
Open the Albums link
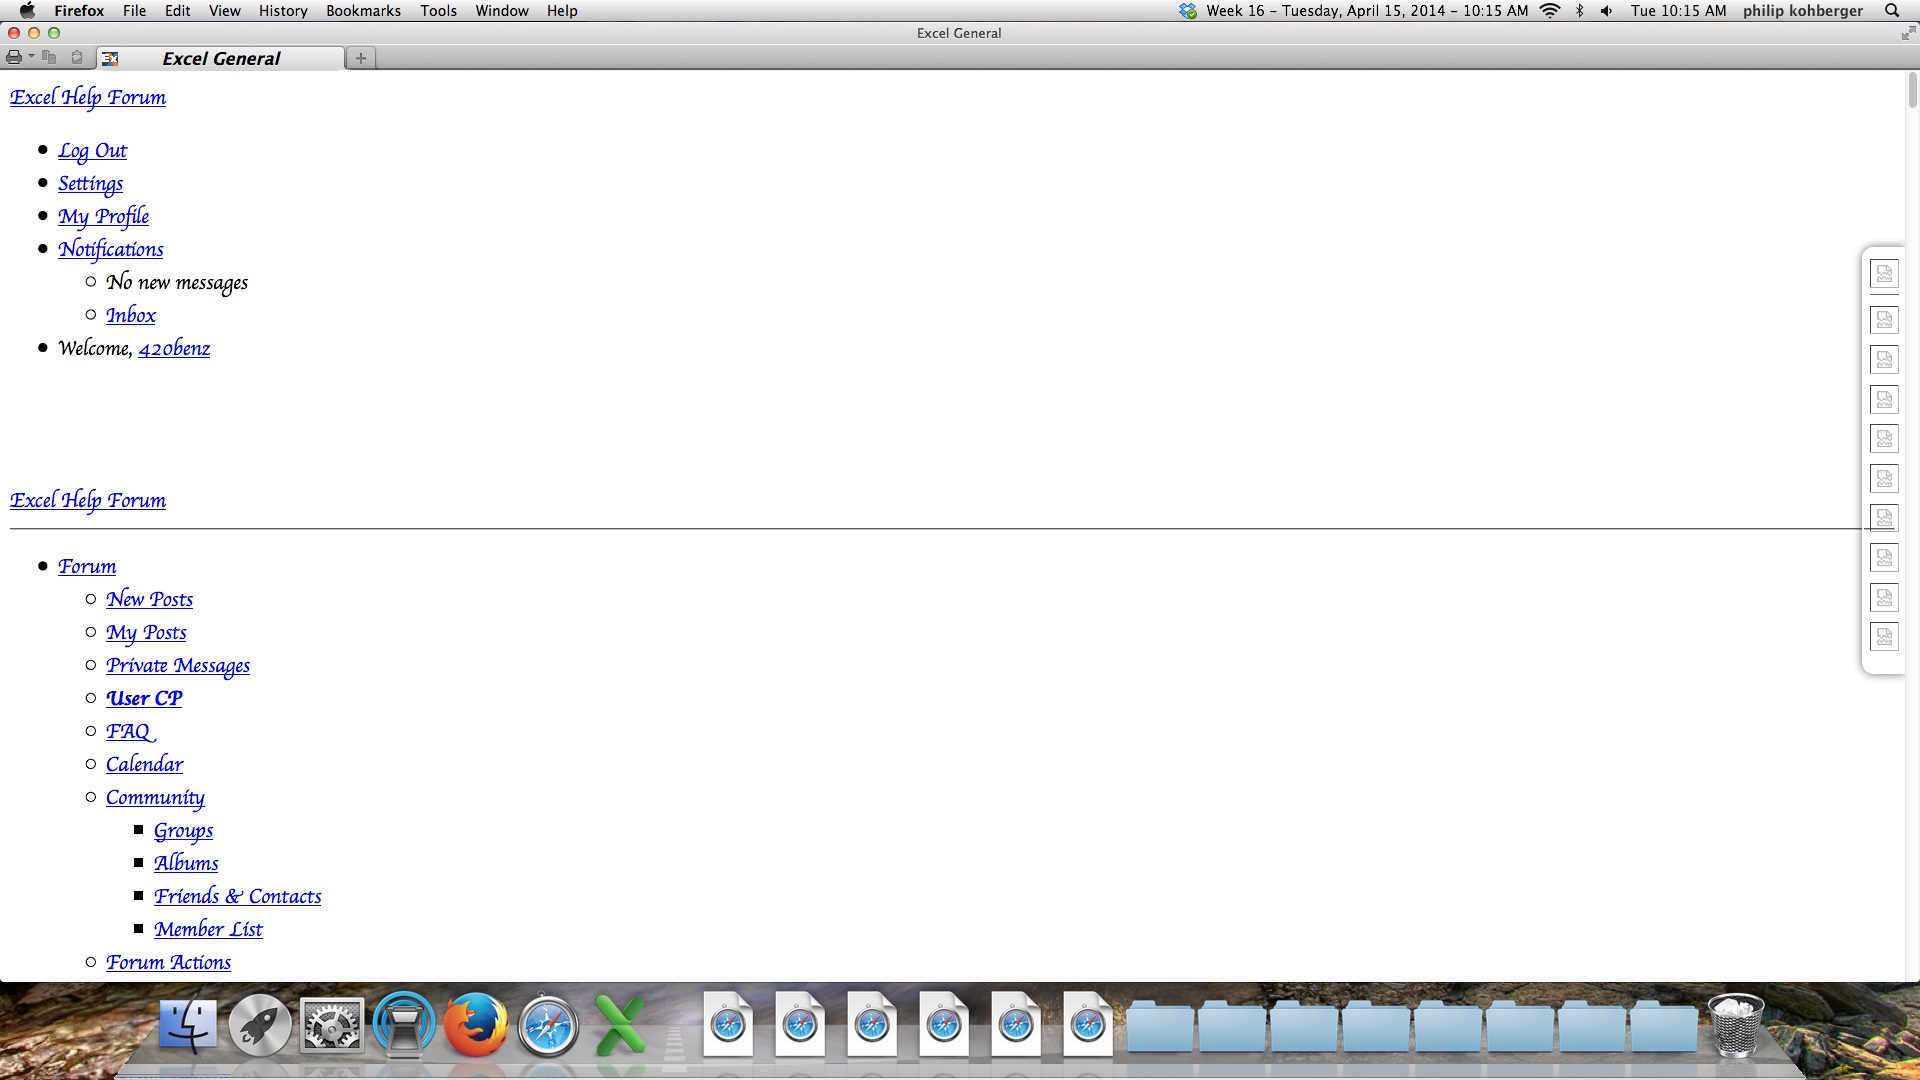click(186, 863)
